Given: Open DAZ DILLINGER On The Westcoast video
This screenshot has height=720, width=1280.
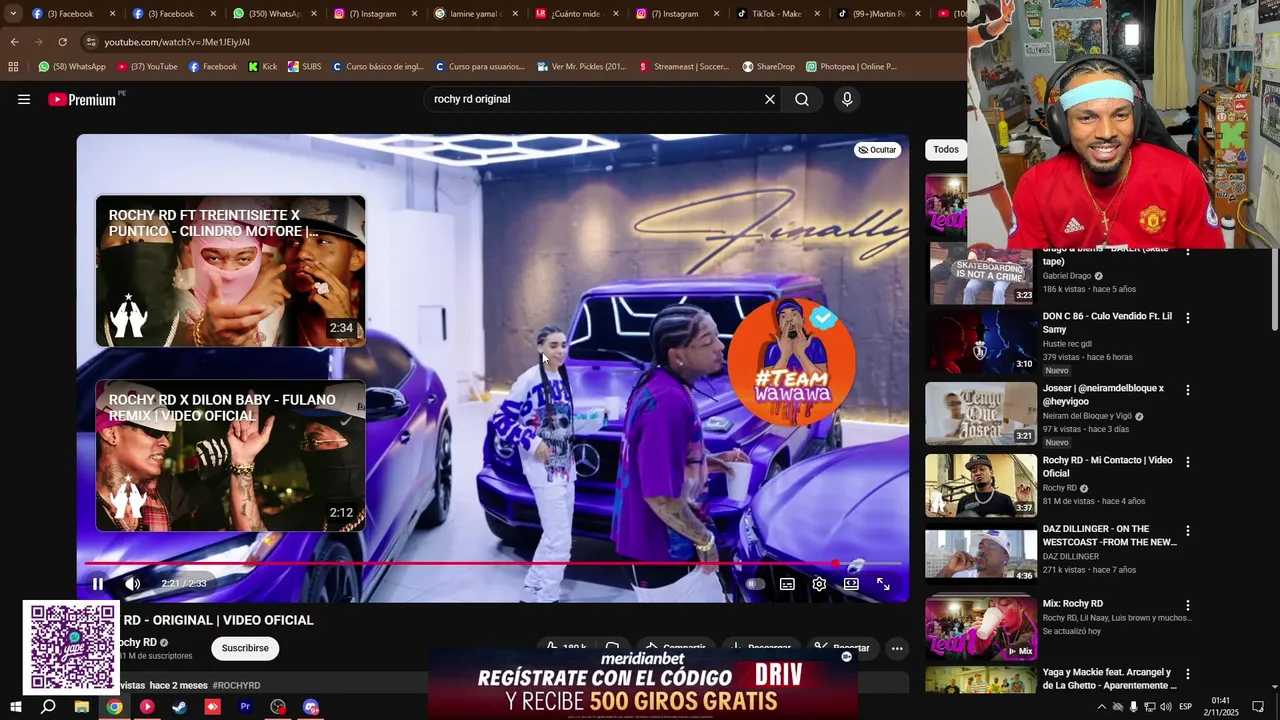Looking at the screenshot, I should click(x=981, y=554).
